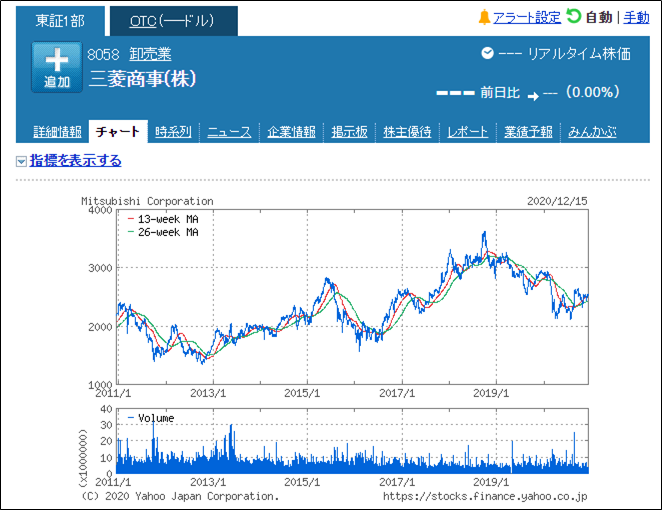The height and width of the screenshot is (510, 662).
Task: Select 手動 refresh mode link
Action: [x=636, y=18]
